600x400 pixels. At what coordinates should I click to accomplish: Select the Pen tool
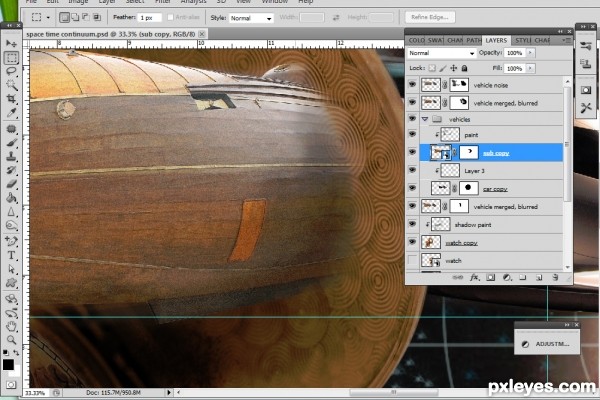tap(11, 241)
